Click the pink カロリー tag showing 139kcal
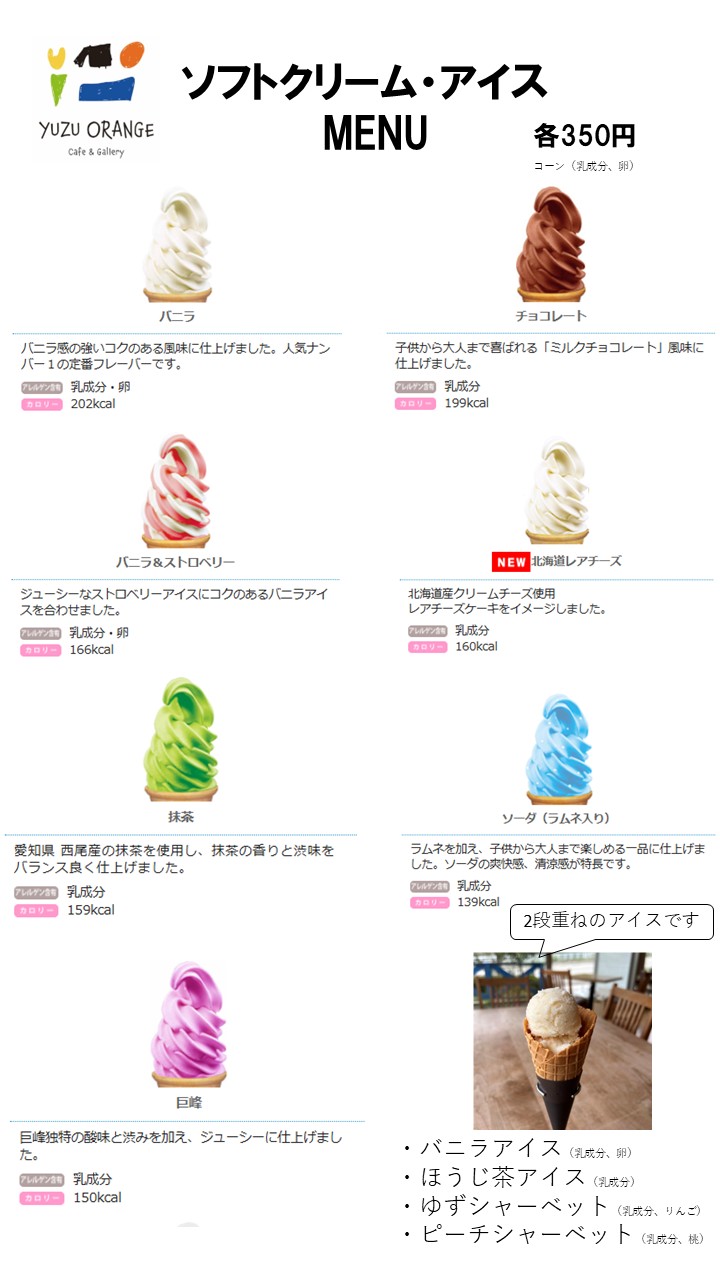The image size is (720, 1280). pos(429,903)
